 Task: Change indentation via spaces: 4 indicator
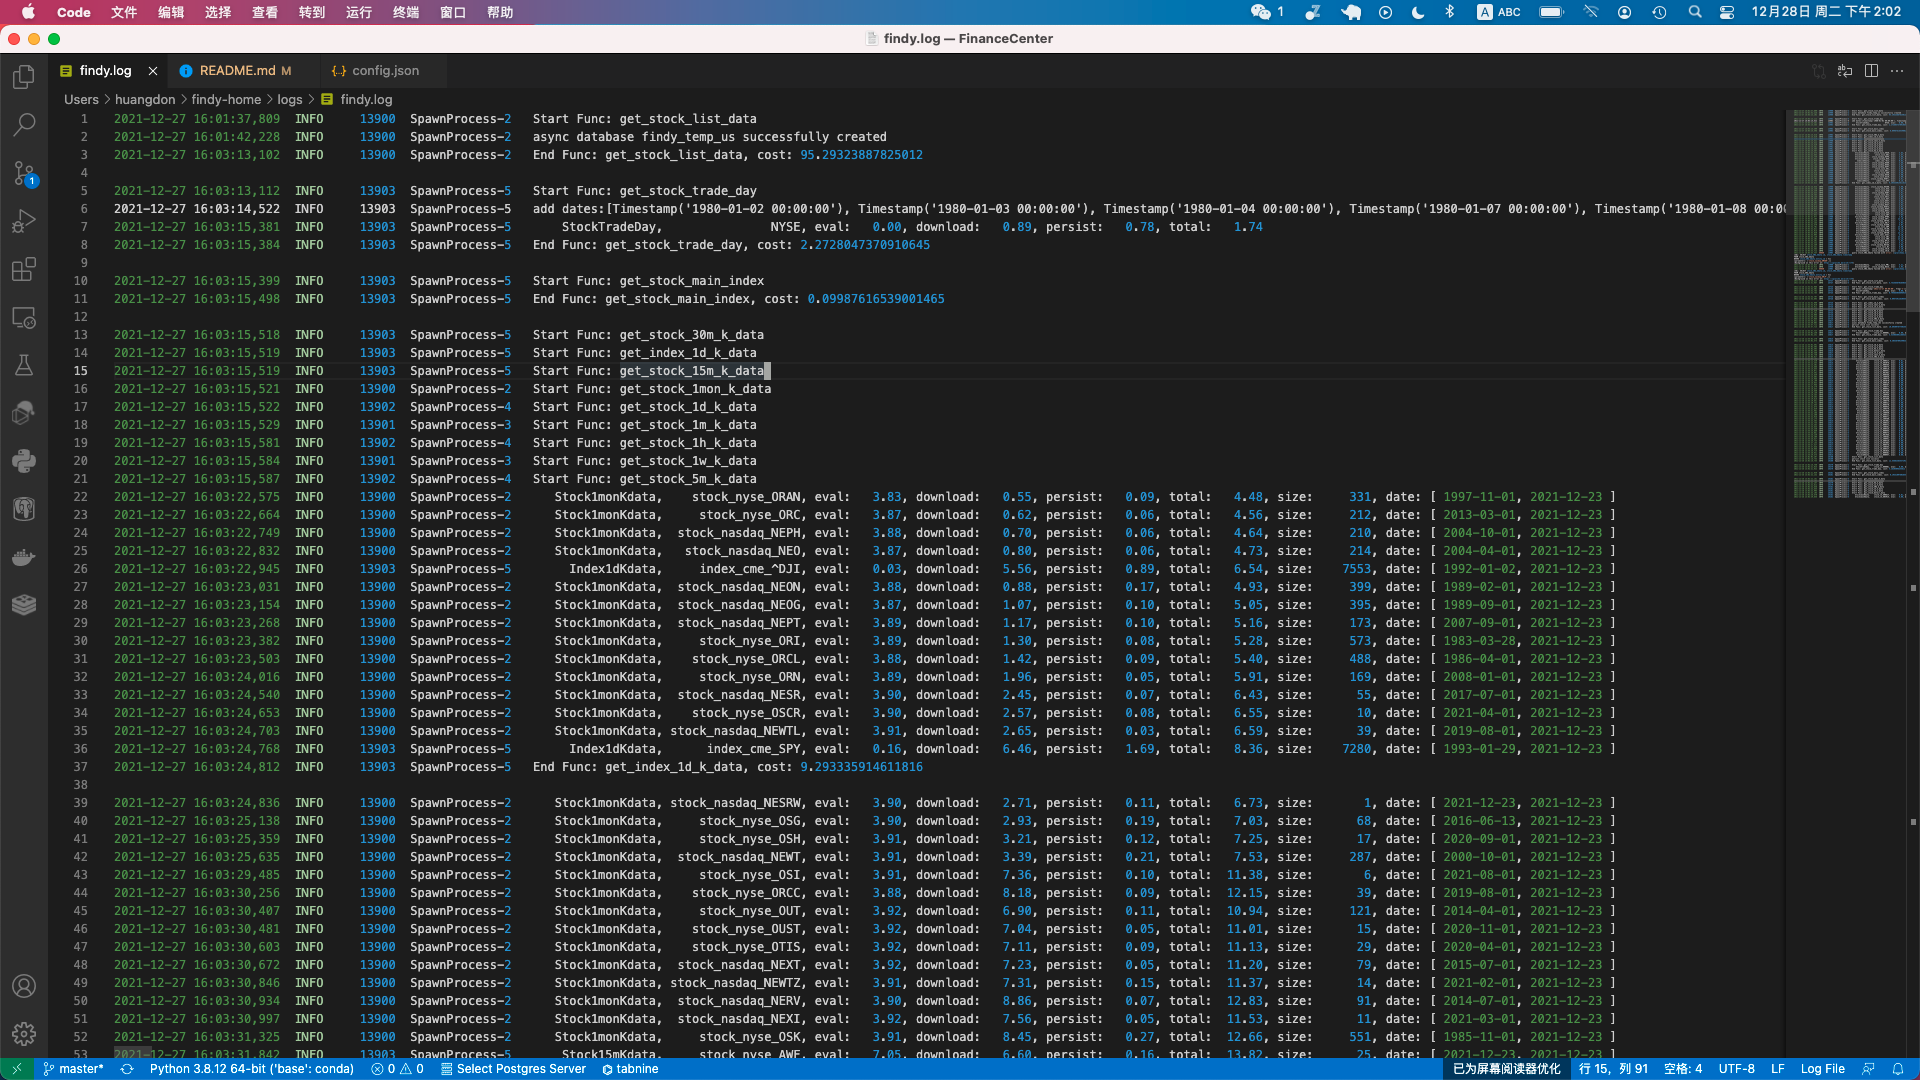pos(1683,1069)
